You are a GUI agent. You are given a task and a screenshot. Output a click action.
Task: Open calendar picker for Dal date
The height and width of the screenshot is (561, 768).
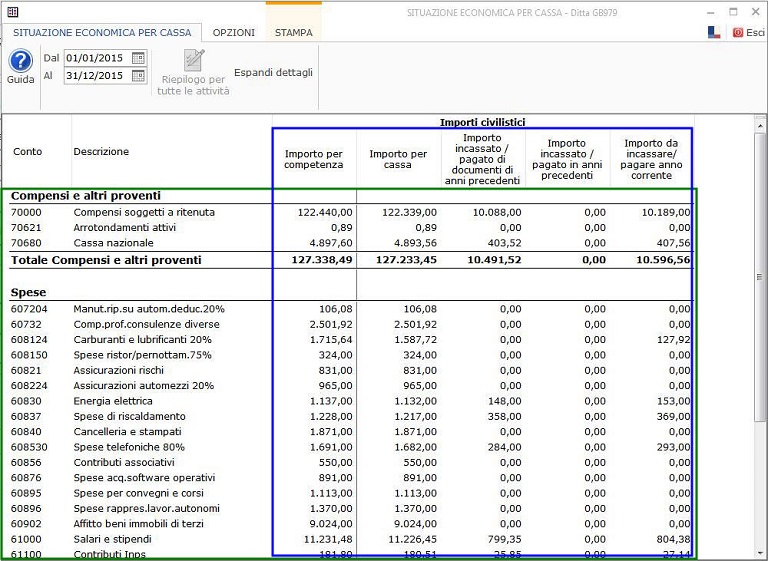point(139,58)
